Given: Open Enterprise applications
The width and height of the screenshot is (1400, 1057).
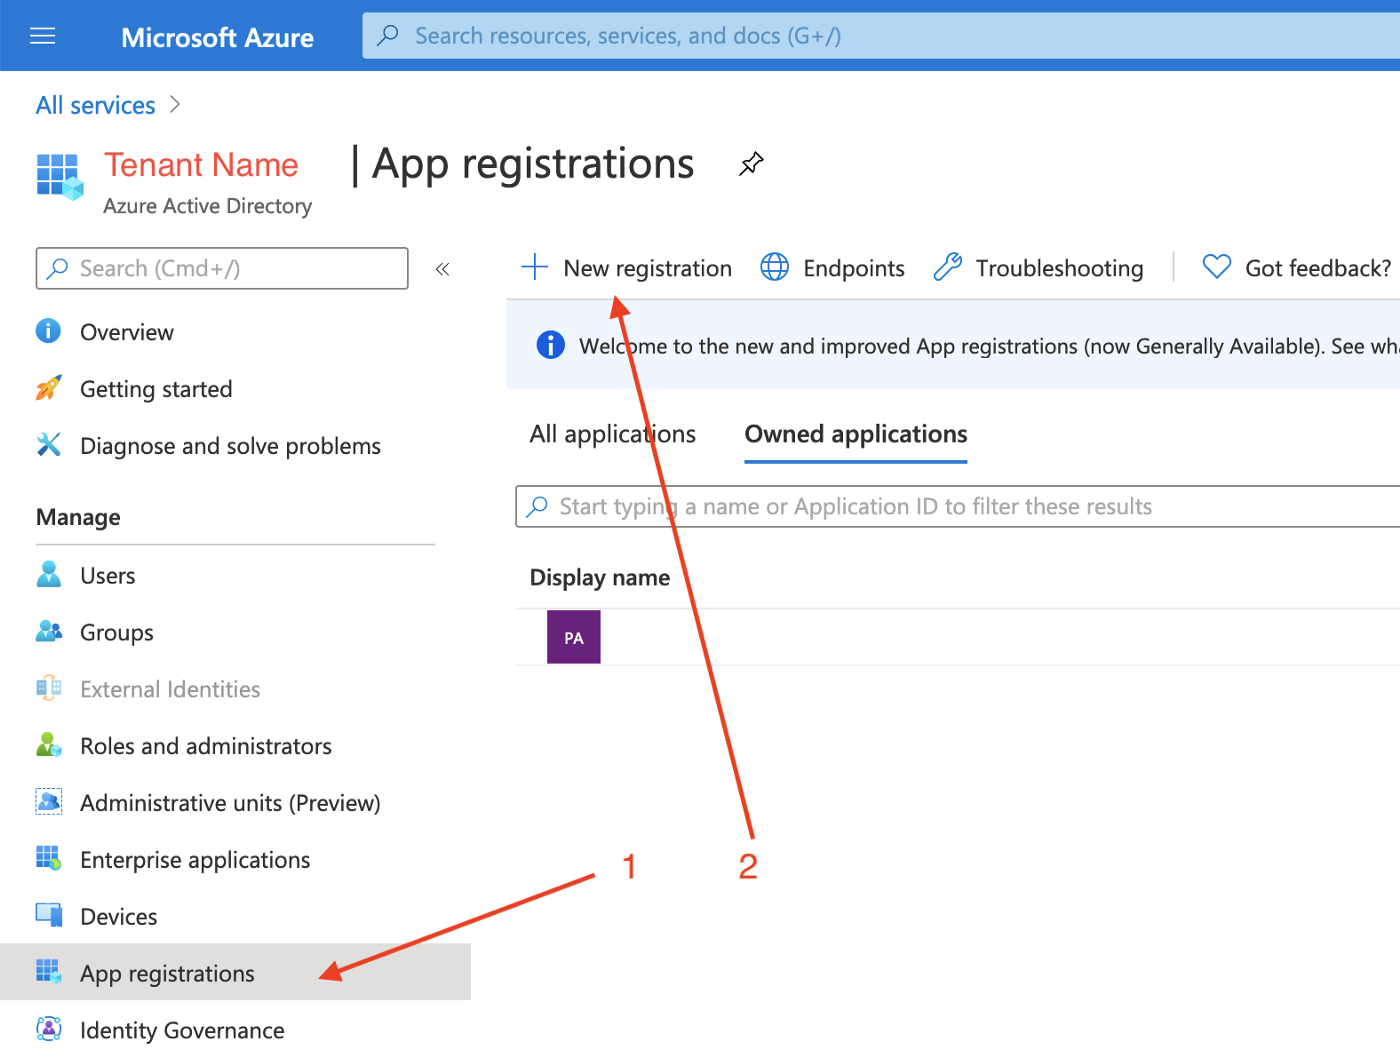Looking at the screenshot, I should (x=195, y=860).
